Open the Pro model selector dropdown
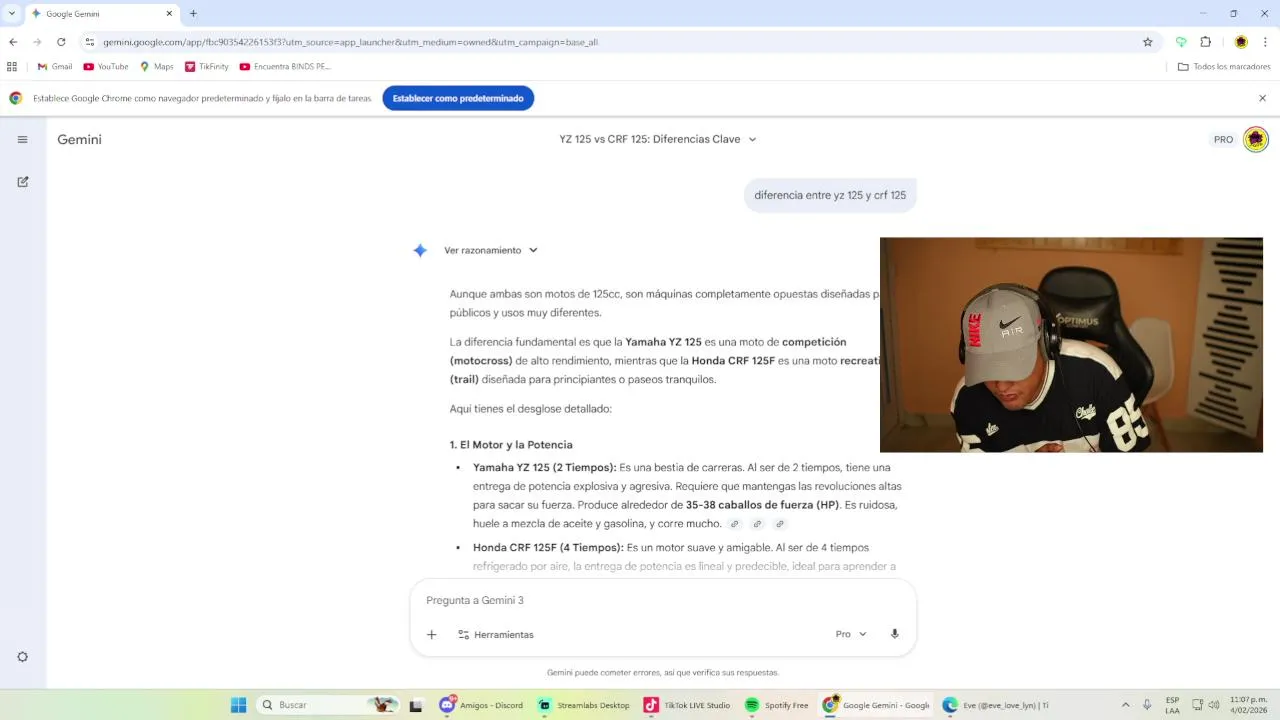 [851, 634]
